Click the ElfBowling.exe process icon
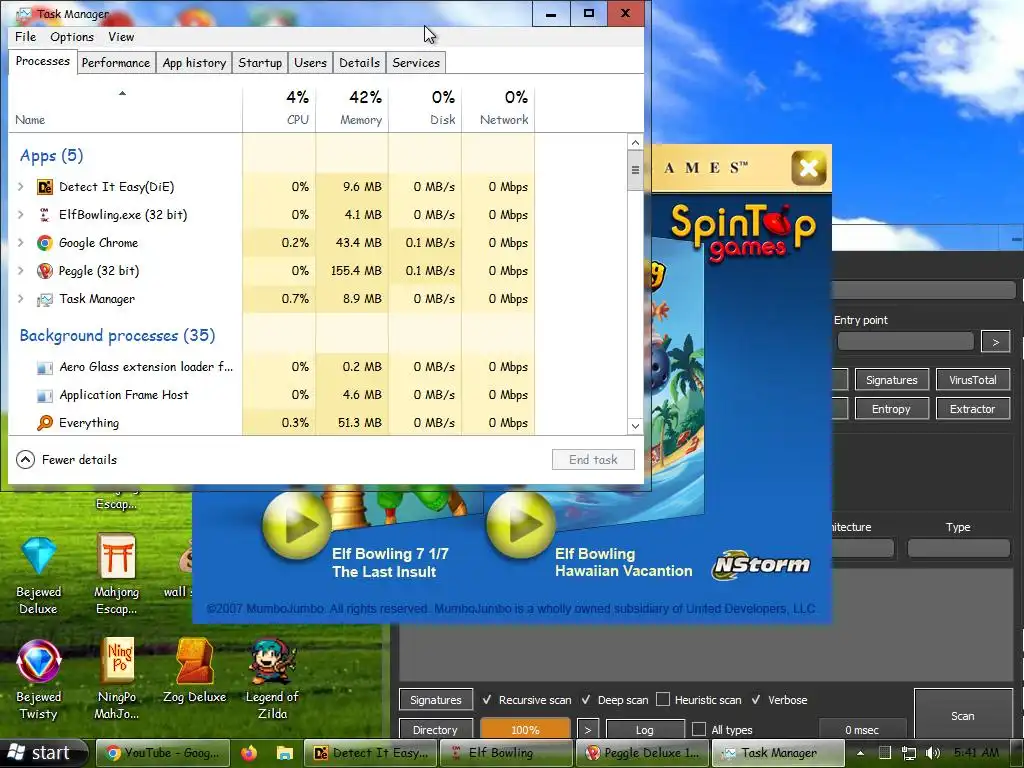Viewport: 1024px width, 768px height. [44, 215]
